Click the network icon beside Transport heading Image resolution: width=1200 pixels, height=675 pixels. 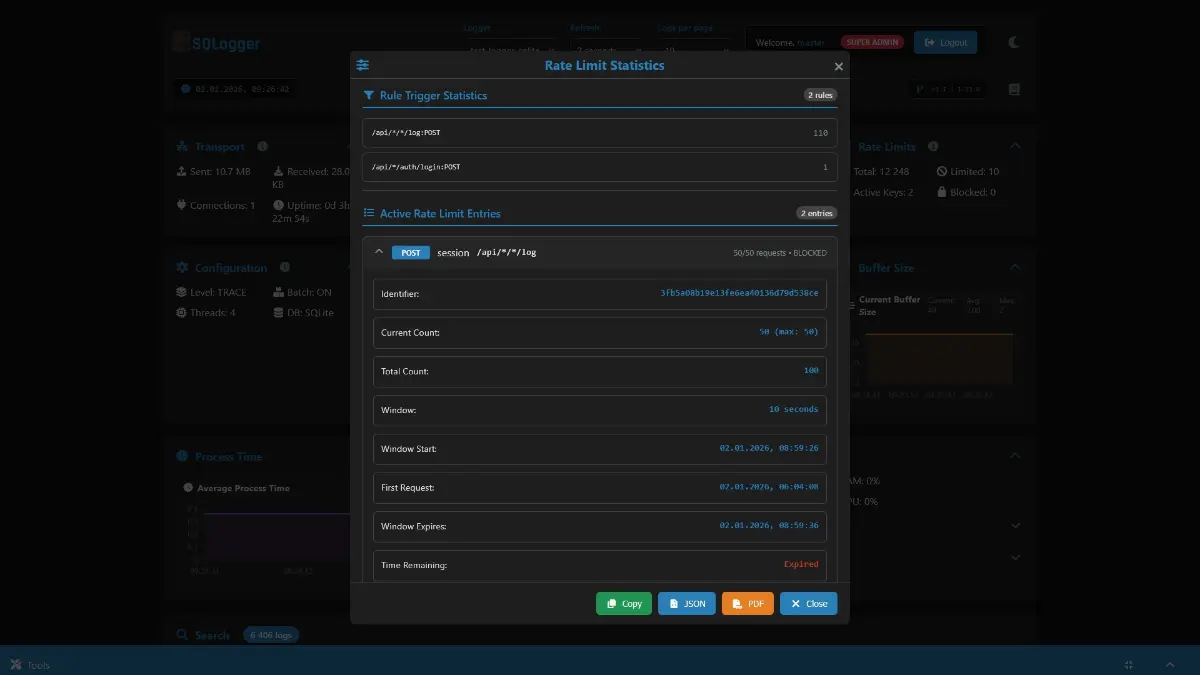point(182,146)
